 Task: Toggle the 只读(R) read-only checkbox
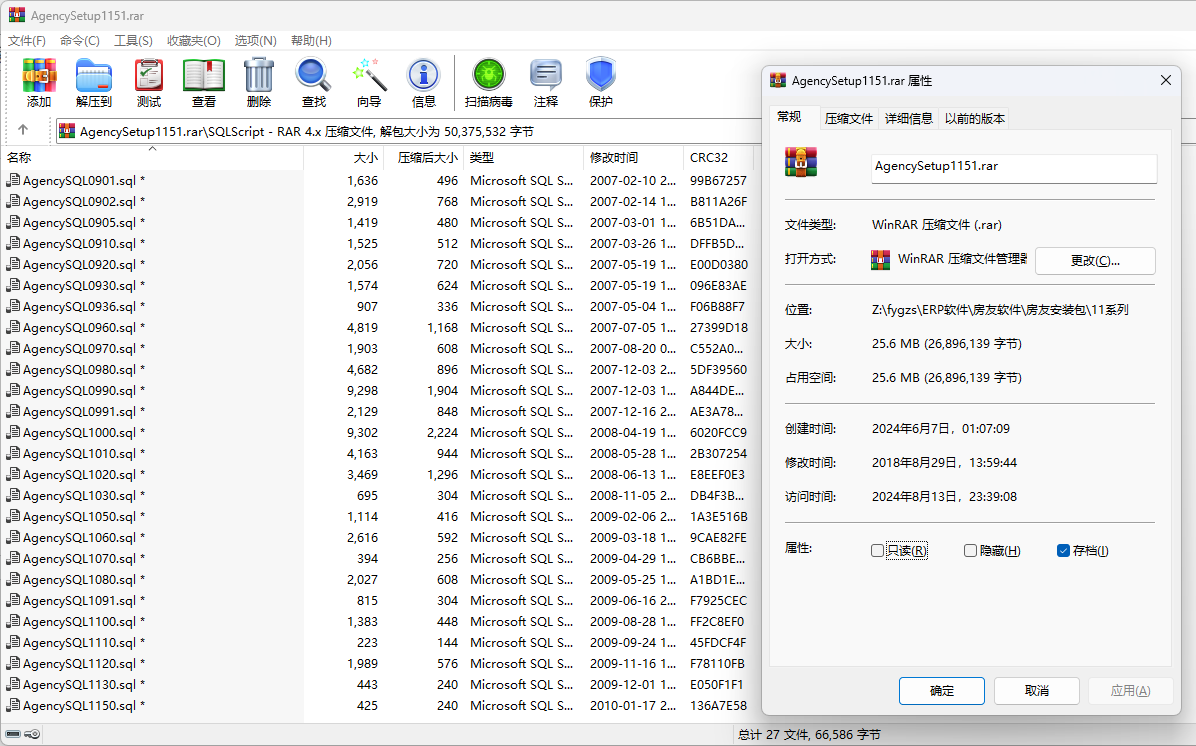click(877, 551)
